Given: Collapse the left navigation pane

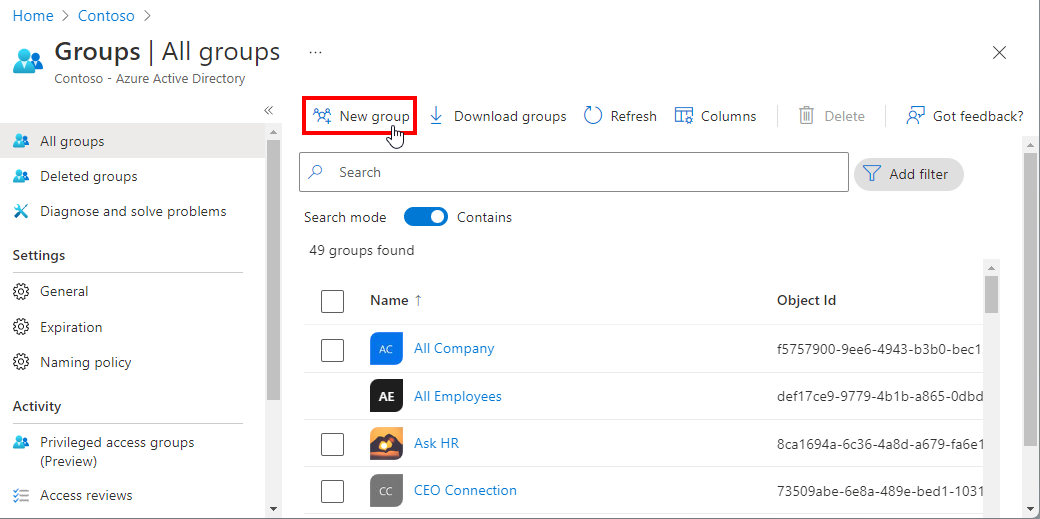Looking at the screenshot, I should click(268, 110).
